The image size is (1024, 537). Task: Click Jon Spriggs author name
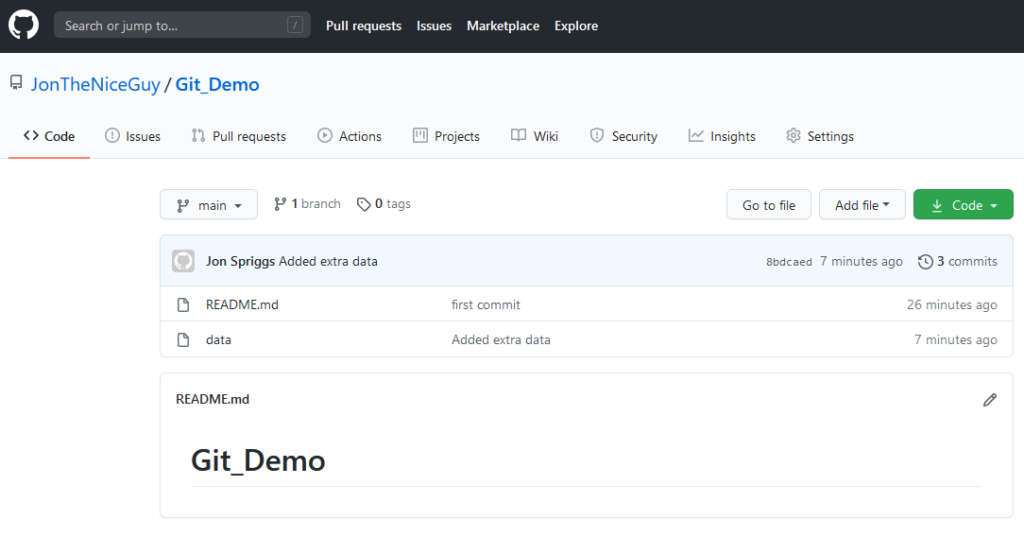240,261
